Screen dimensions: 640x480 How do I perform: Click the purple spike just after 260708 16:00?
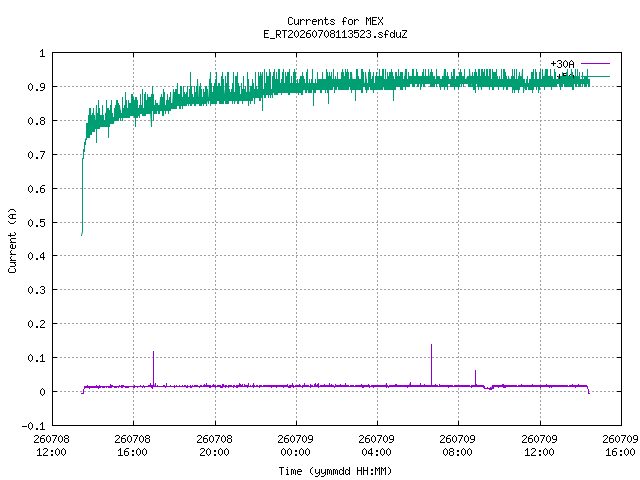(x=153, y=368)
